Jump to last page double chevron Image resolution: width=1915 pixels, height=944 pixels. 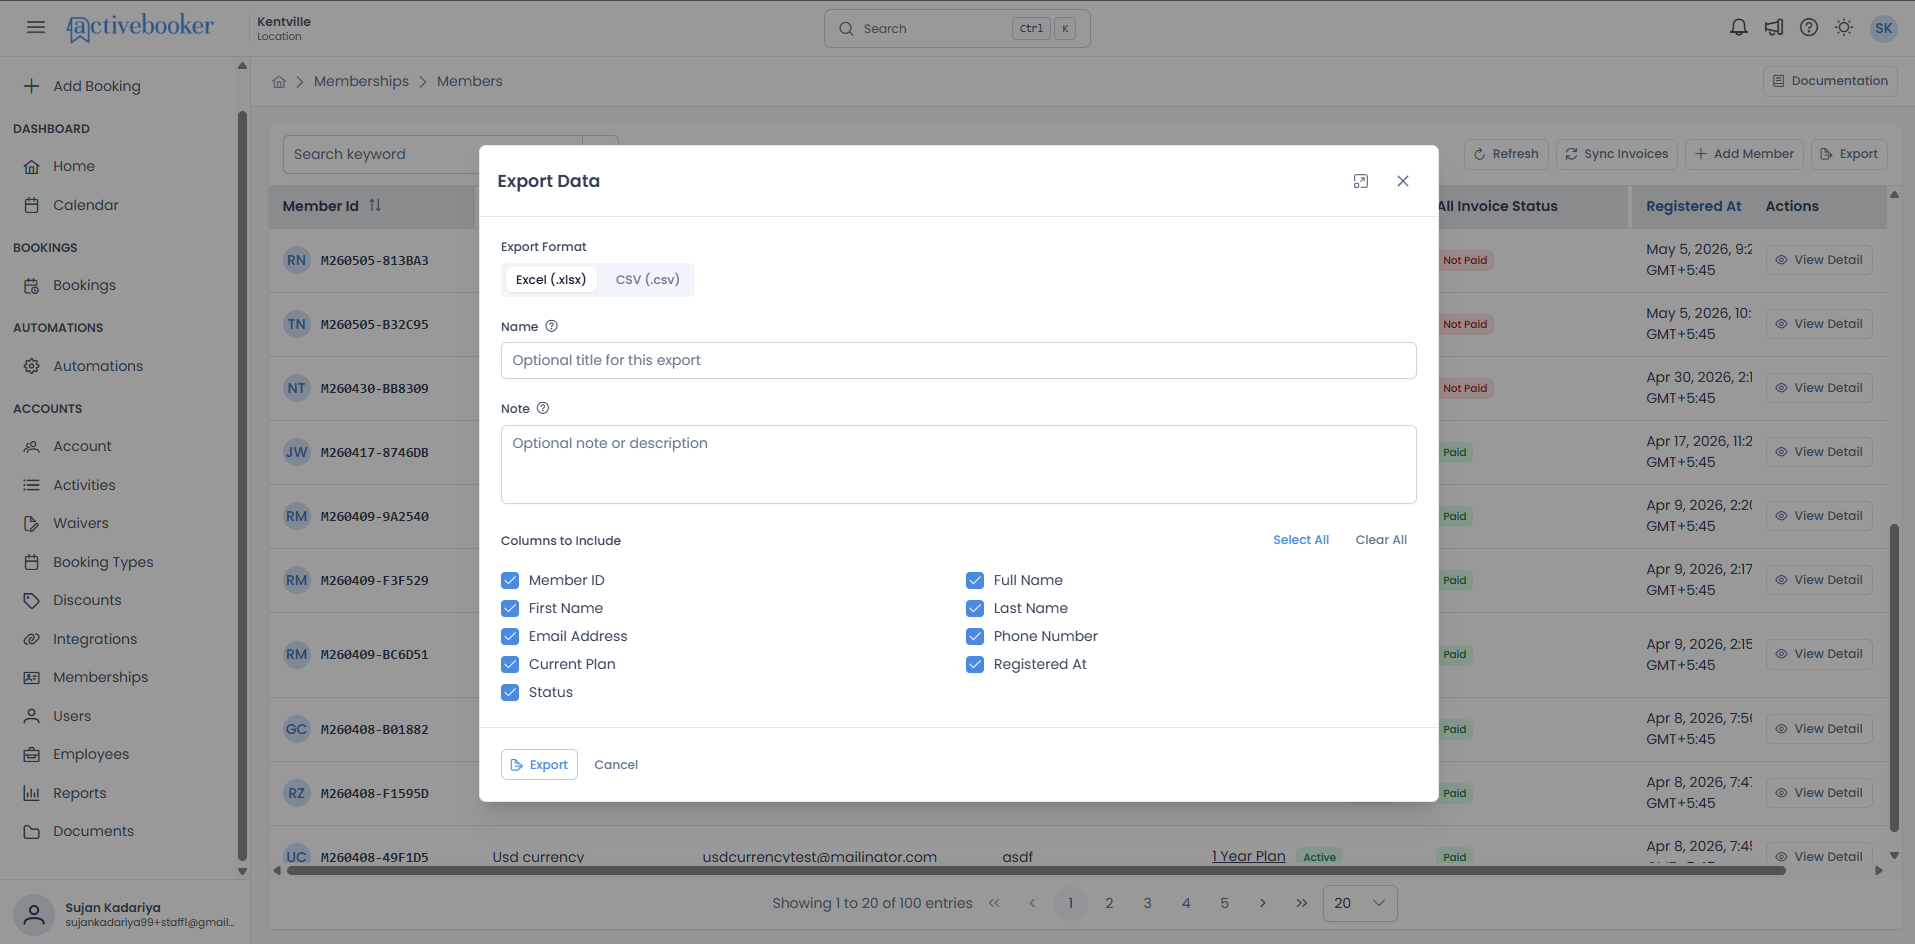[1301, 903]
